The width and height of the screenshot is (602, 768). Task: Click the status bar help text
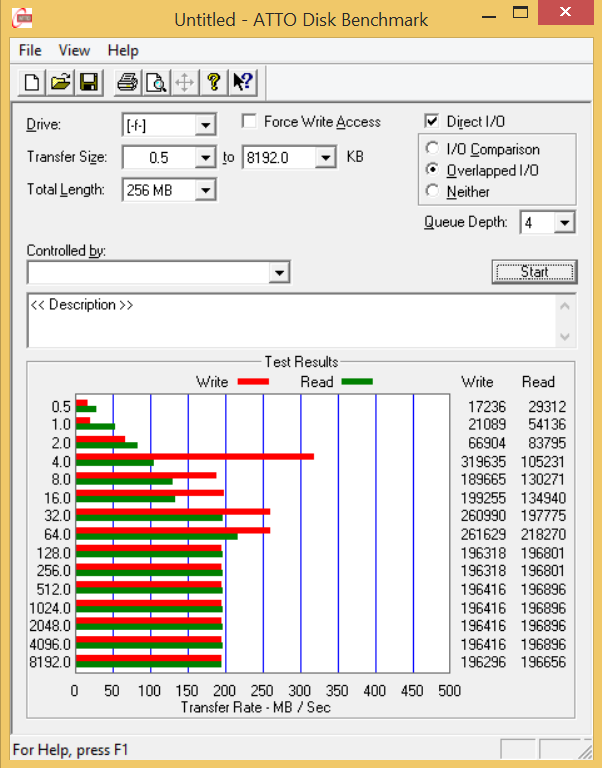click(70, 750)
